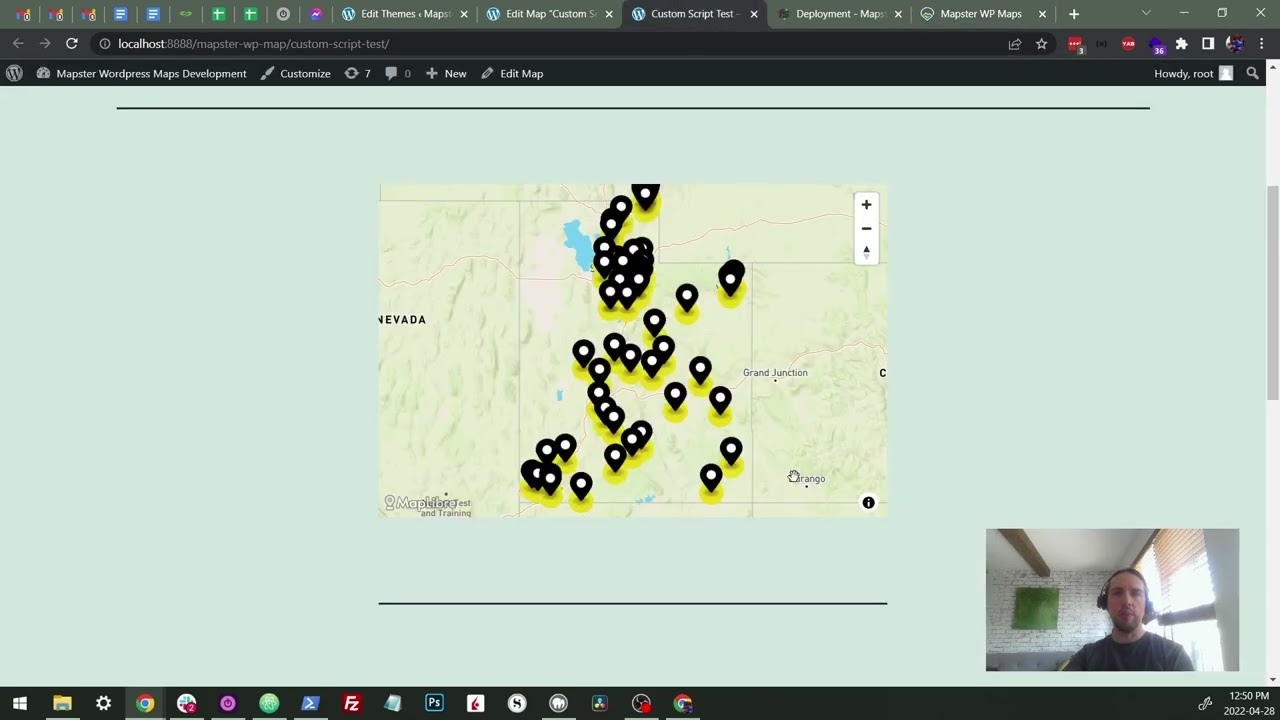
Task: Open PowerShell from the taskbar
Action: 310,703
